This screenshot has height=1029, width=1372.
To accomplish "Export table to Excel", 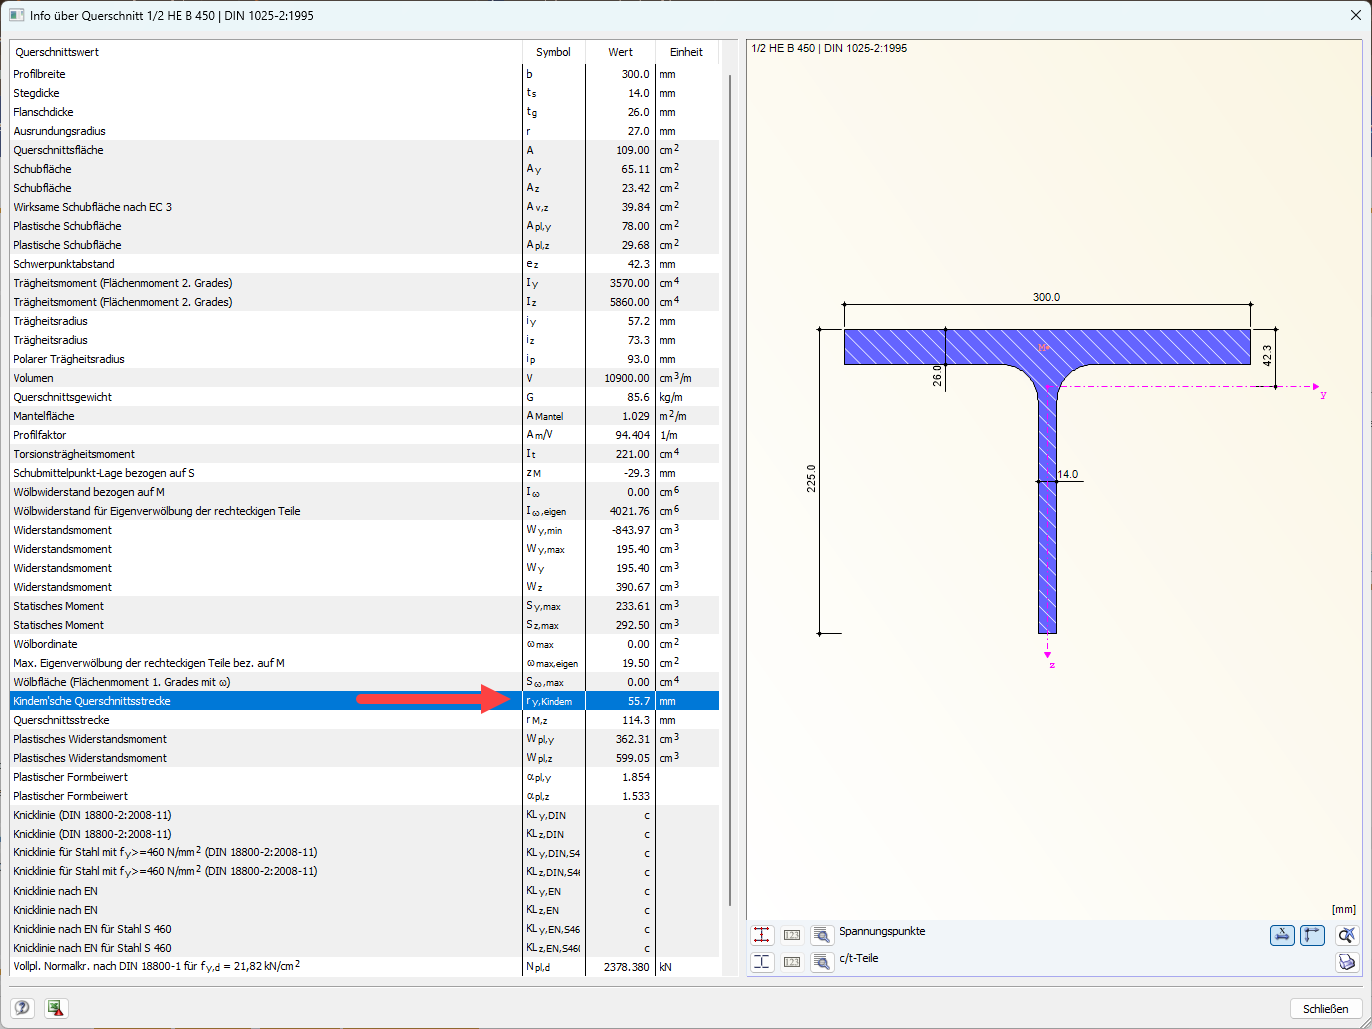I will [56, 1008].
